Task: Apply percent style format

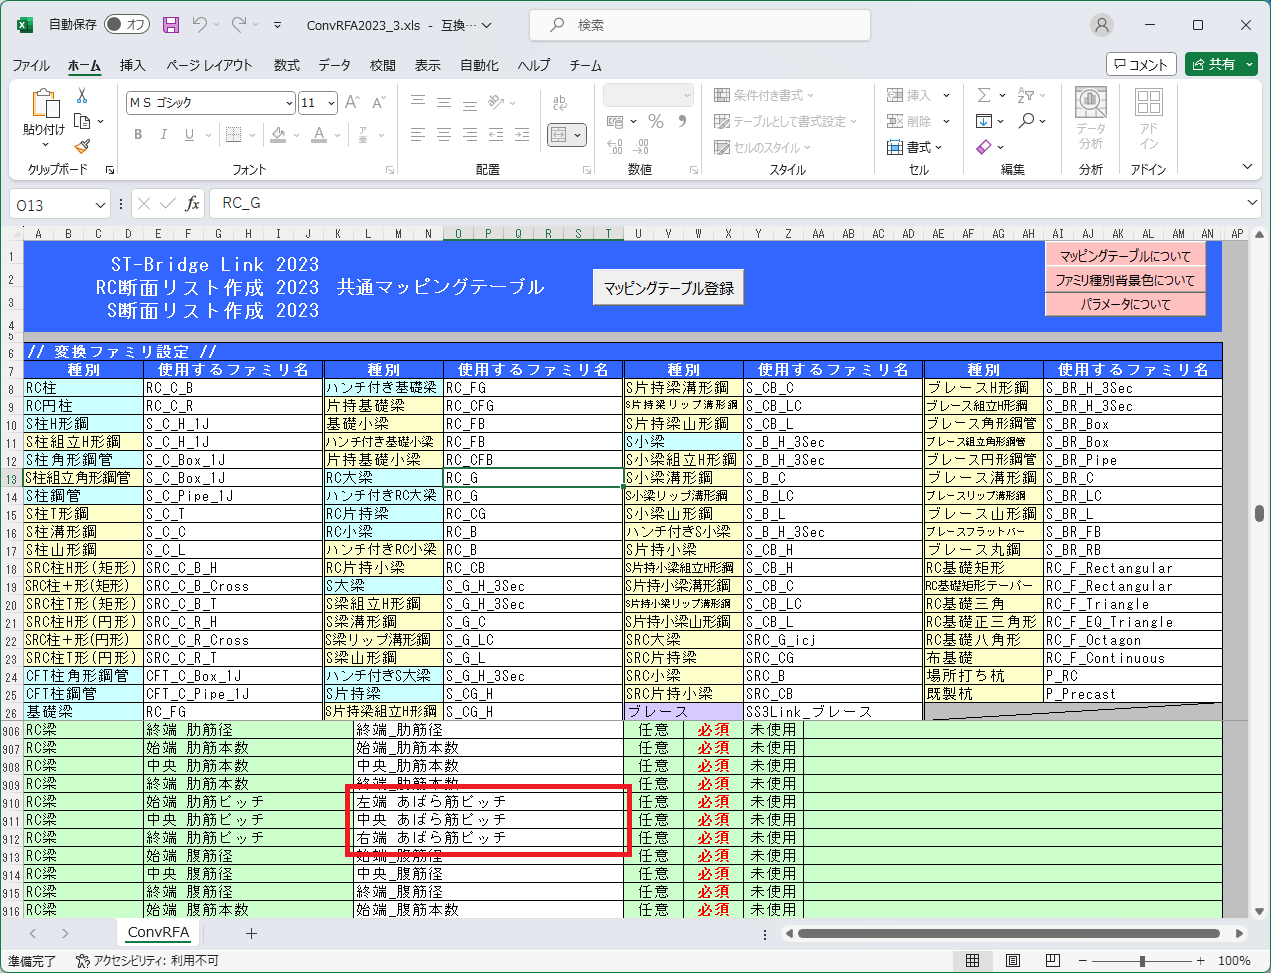Action: pos(656,121)
